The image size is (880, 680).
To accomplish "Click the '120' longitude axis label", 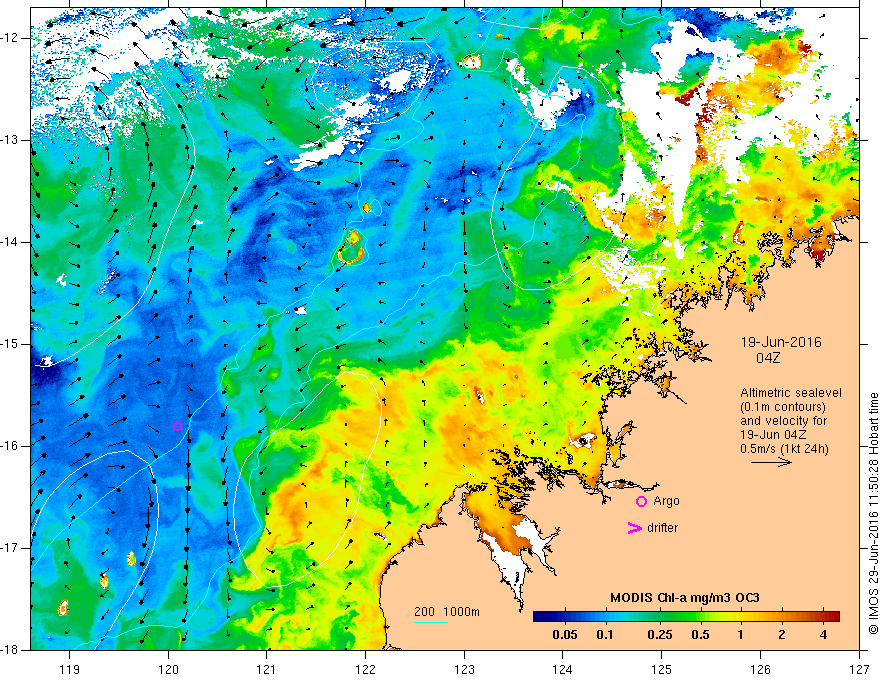I will (168, 669).
